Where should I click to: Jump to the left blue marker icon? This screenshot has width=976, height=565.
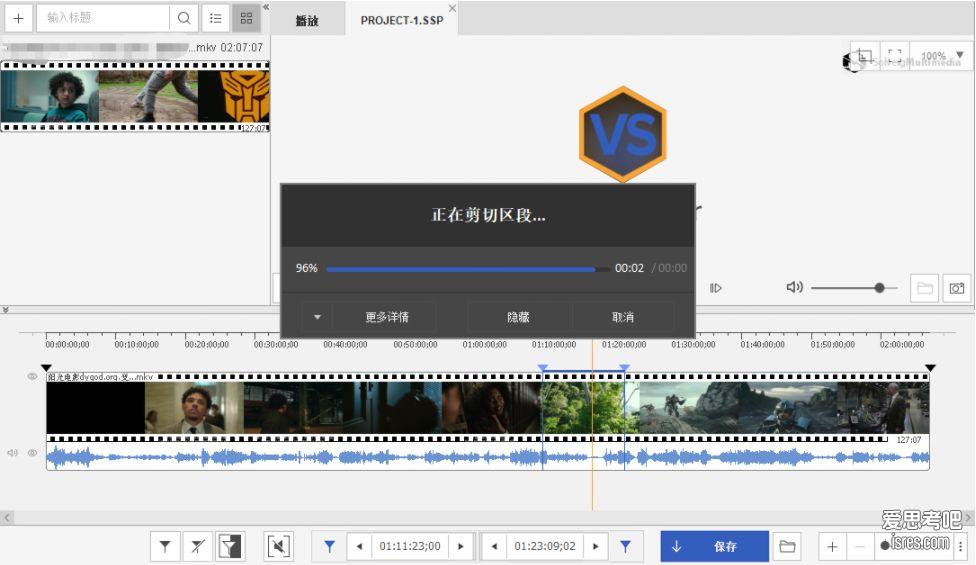tap(329, 546)
